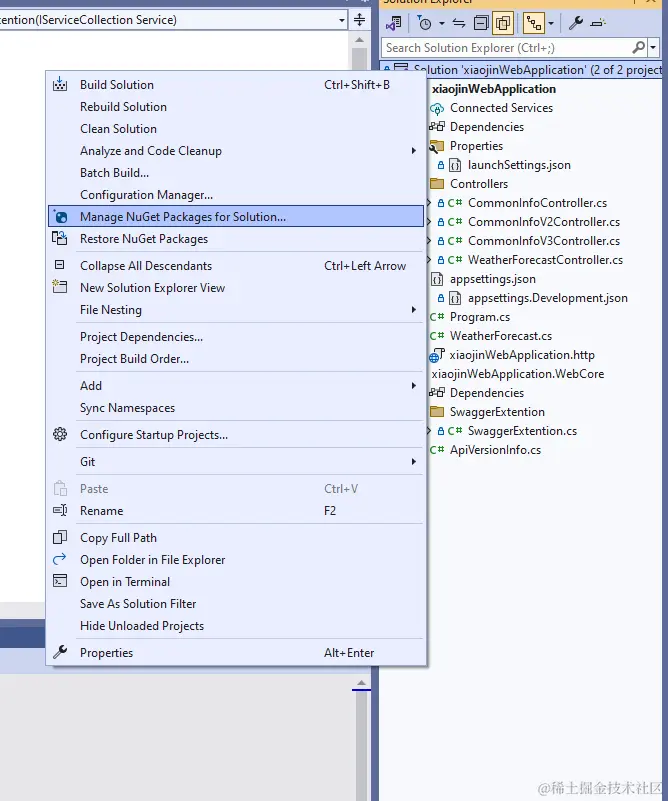The height and width of the screenshot is (801, 668).
Task: Expand the Add submenu
Action: tap(236, 386)
